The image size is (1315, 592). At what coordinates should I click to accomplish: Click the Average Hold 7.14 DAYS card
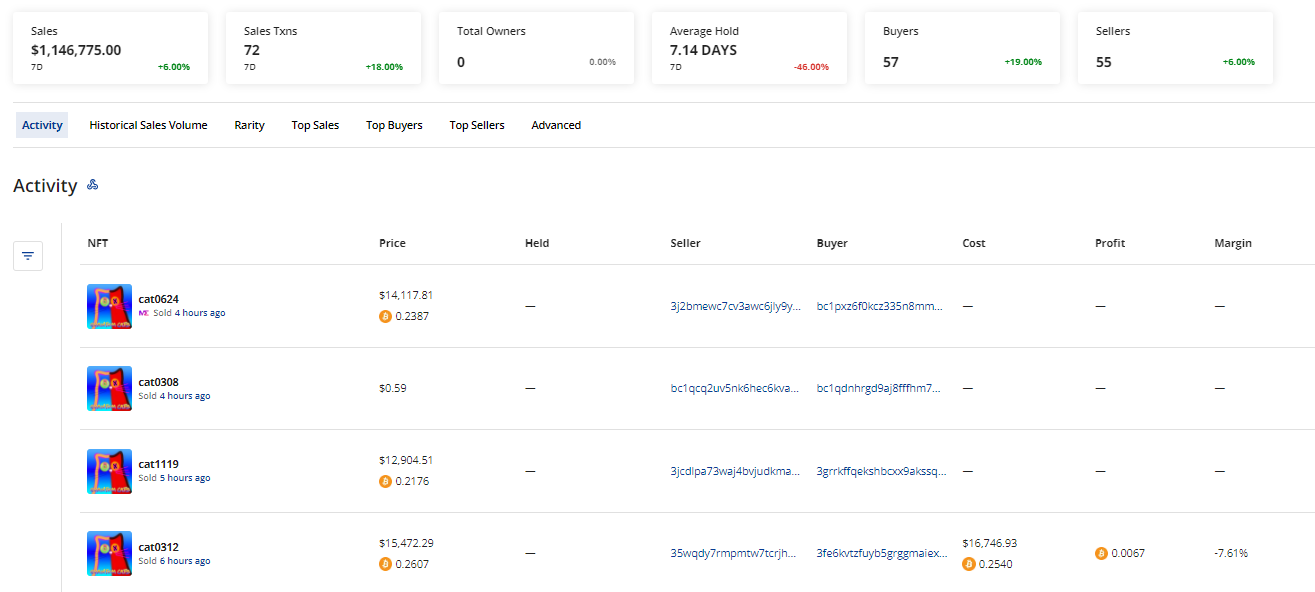(749, 48)
